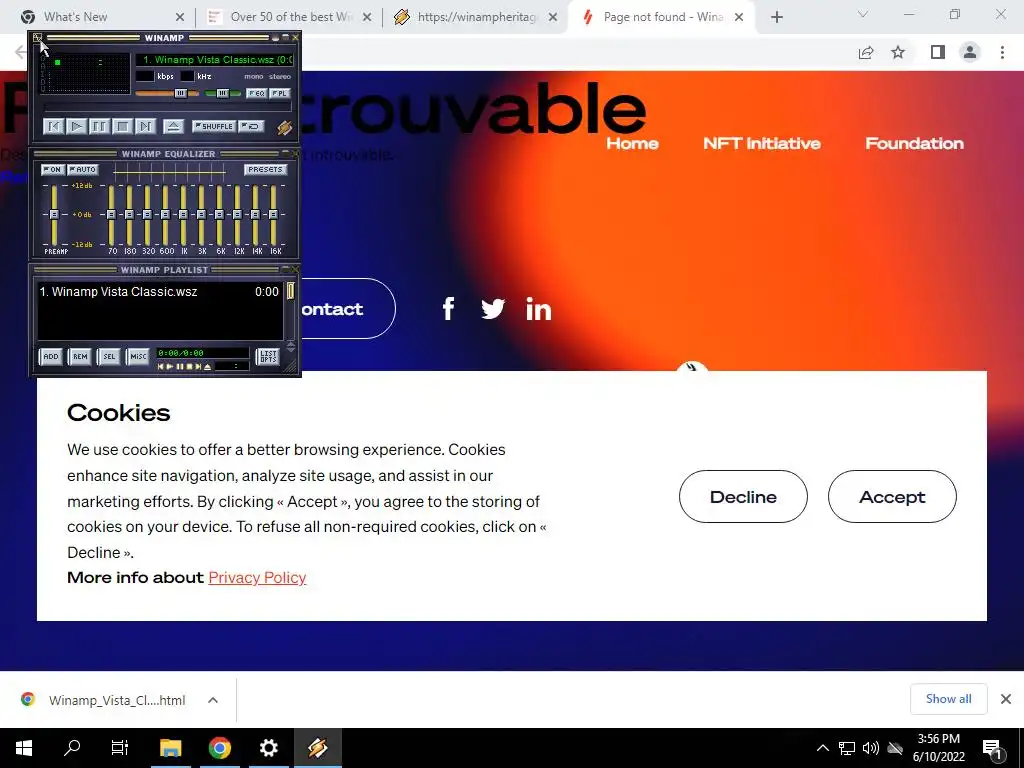The width and height of the screenshot is (1024, 768).
Task: Decline cookies
Action: point(743,497)
